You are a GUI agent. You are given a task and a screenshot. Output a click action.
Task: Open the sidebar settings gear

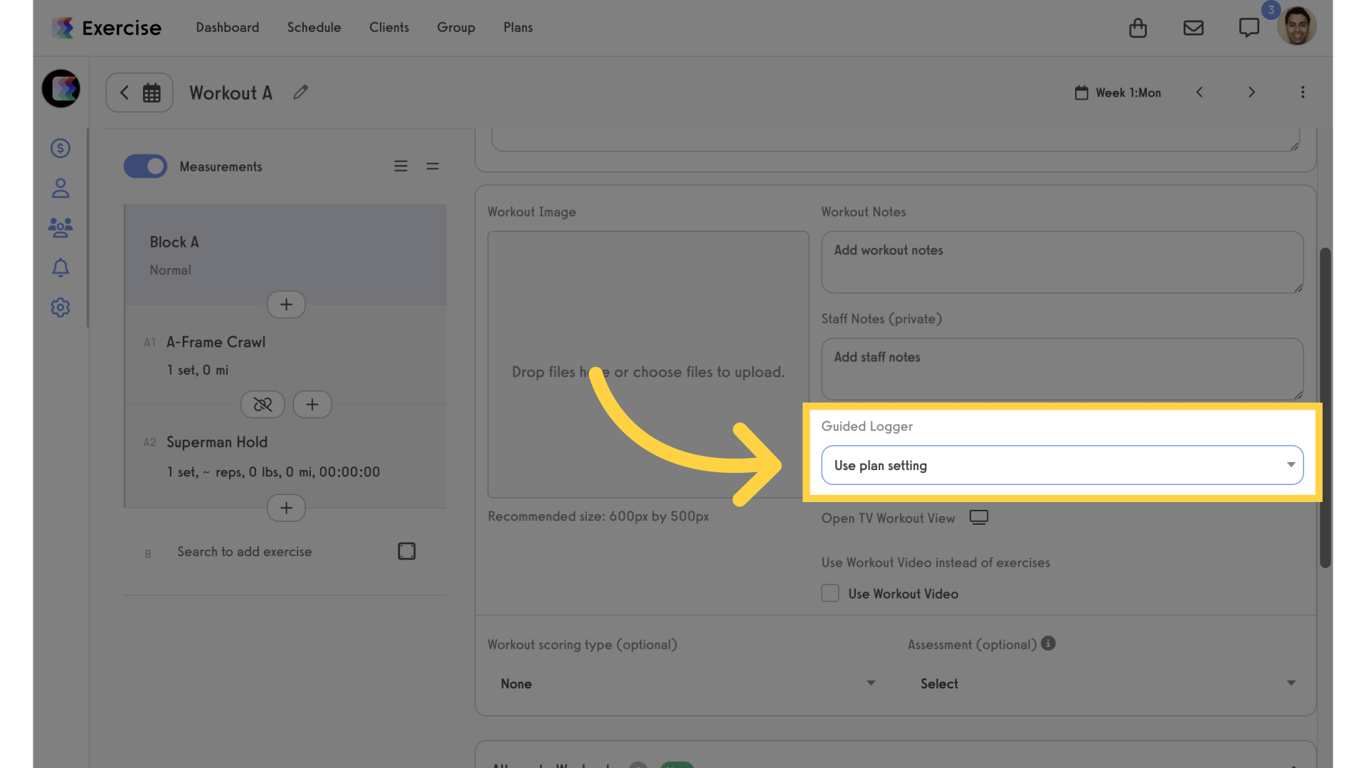tap(60, 307)
